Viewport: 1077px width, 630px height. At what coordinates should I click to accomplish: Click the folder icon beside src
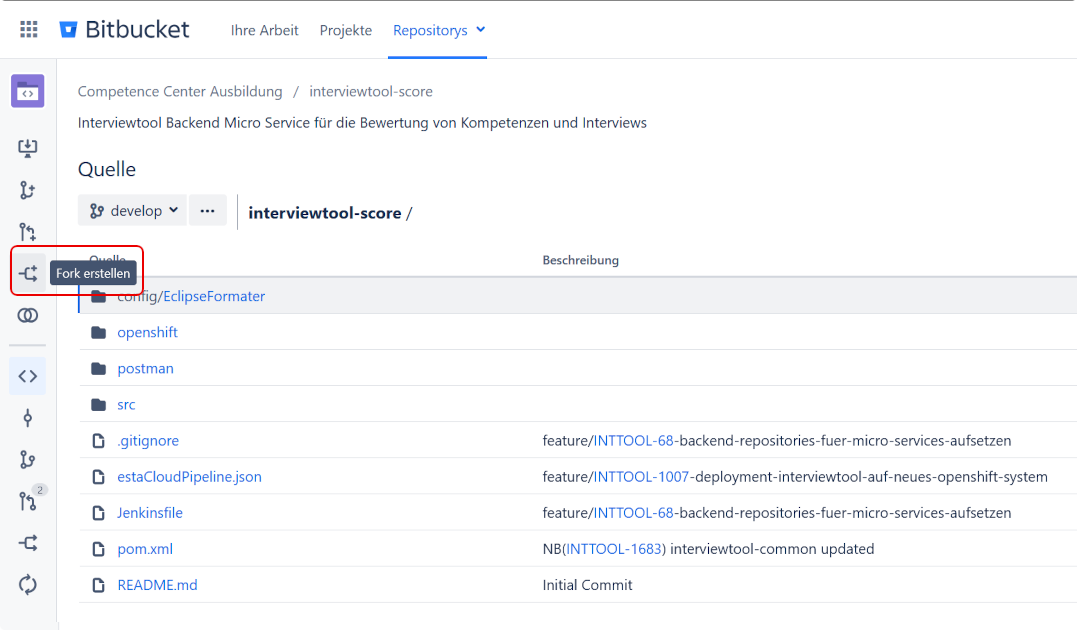point(99,405)
